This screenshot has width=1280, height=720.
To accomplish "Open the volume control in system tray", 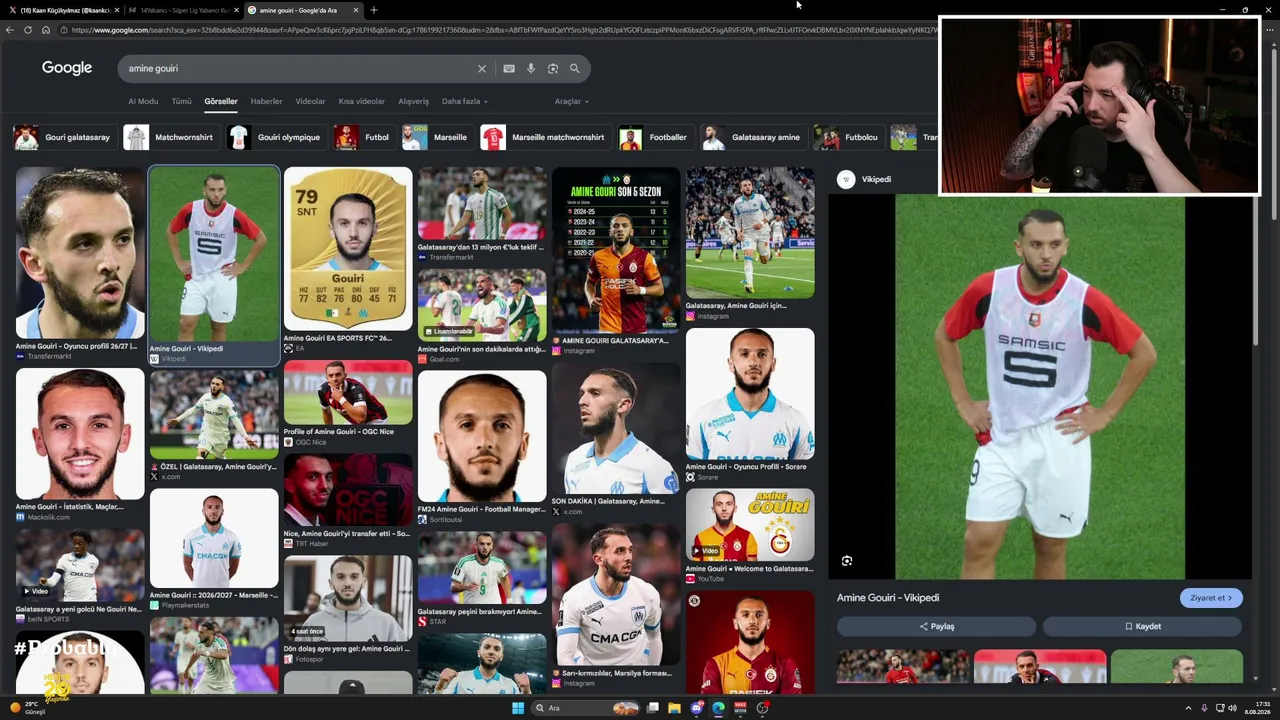I will pyautogui.click(x=1233, y=708).
